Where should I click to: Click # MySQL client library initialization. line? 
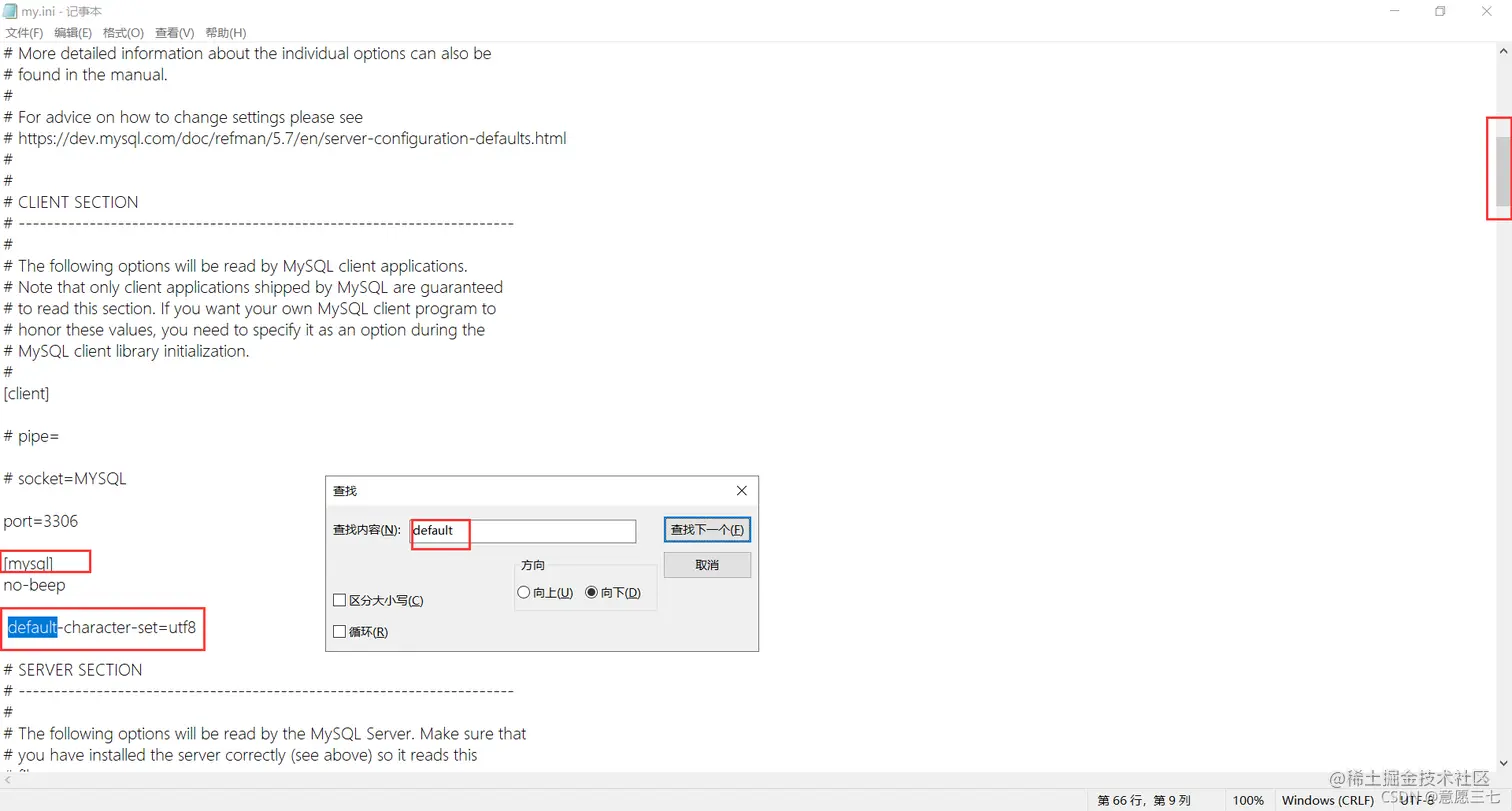click(127, 351)
